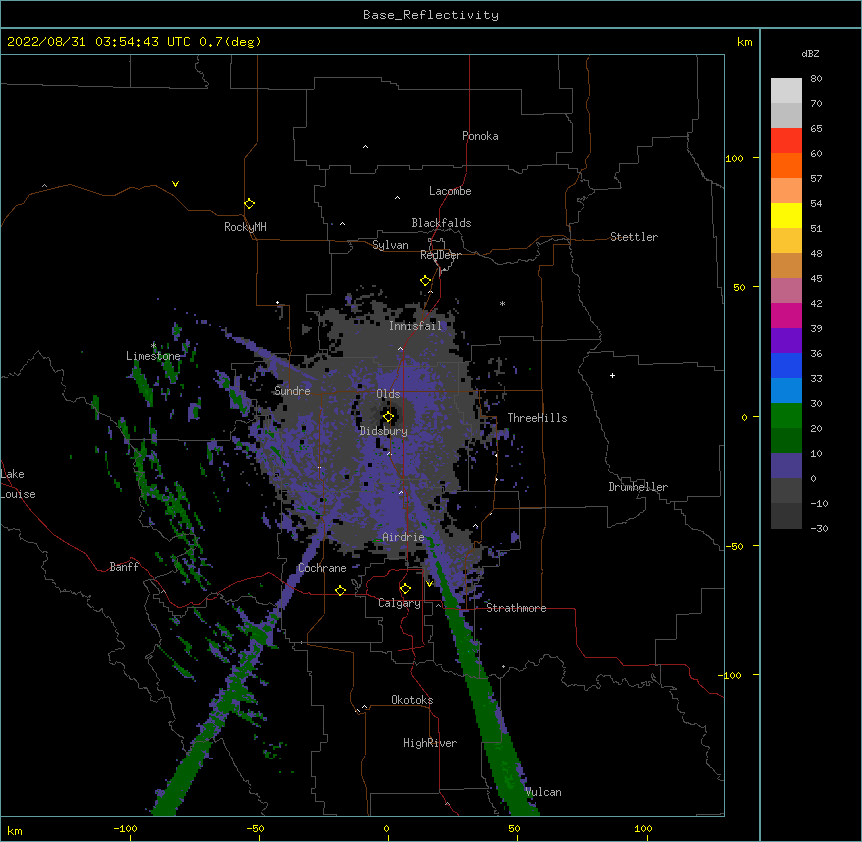Click the Okotoks town label
Image resolution: width=862 pixels, height=842 pixels.
coord(412,700)
